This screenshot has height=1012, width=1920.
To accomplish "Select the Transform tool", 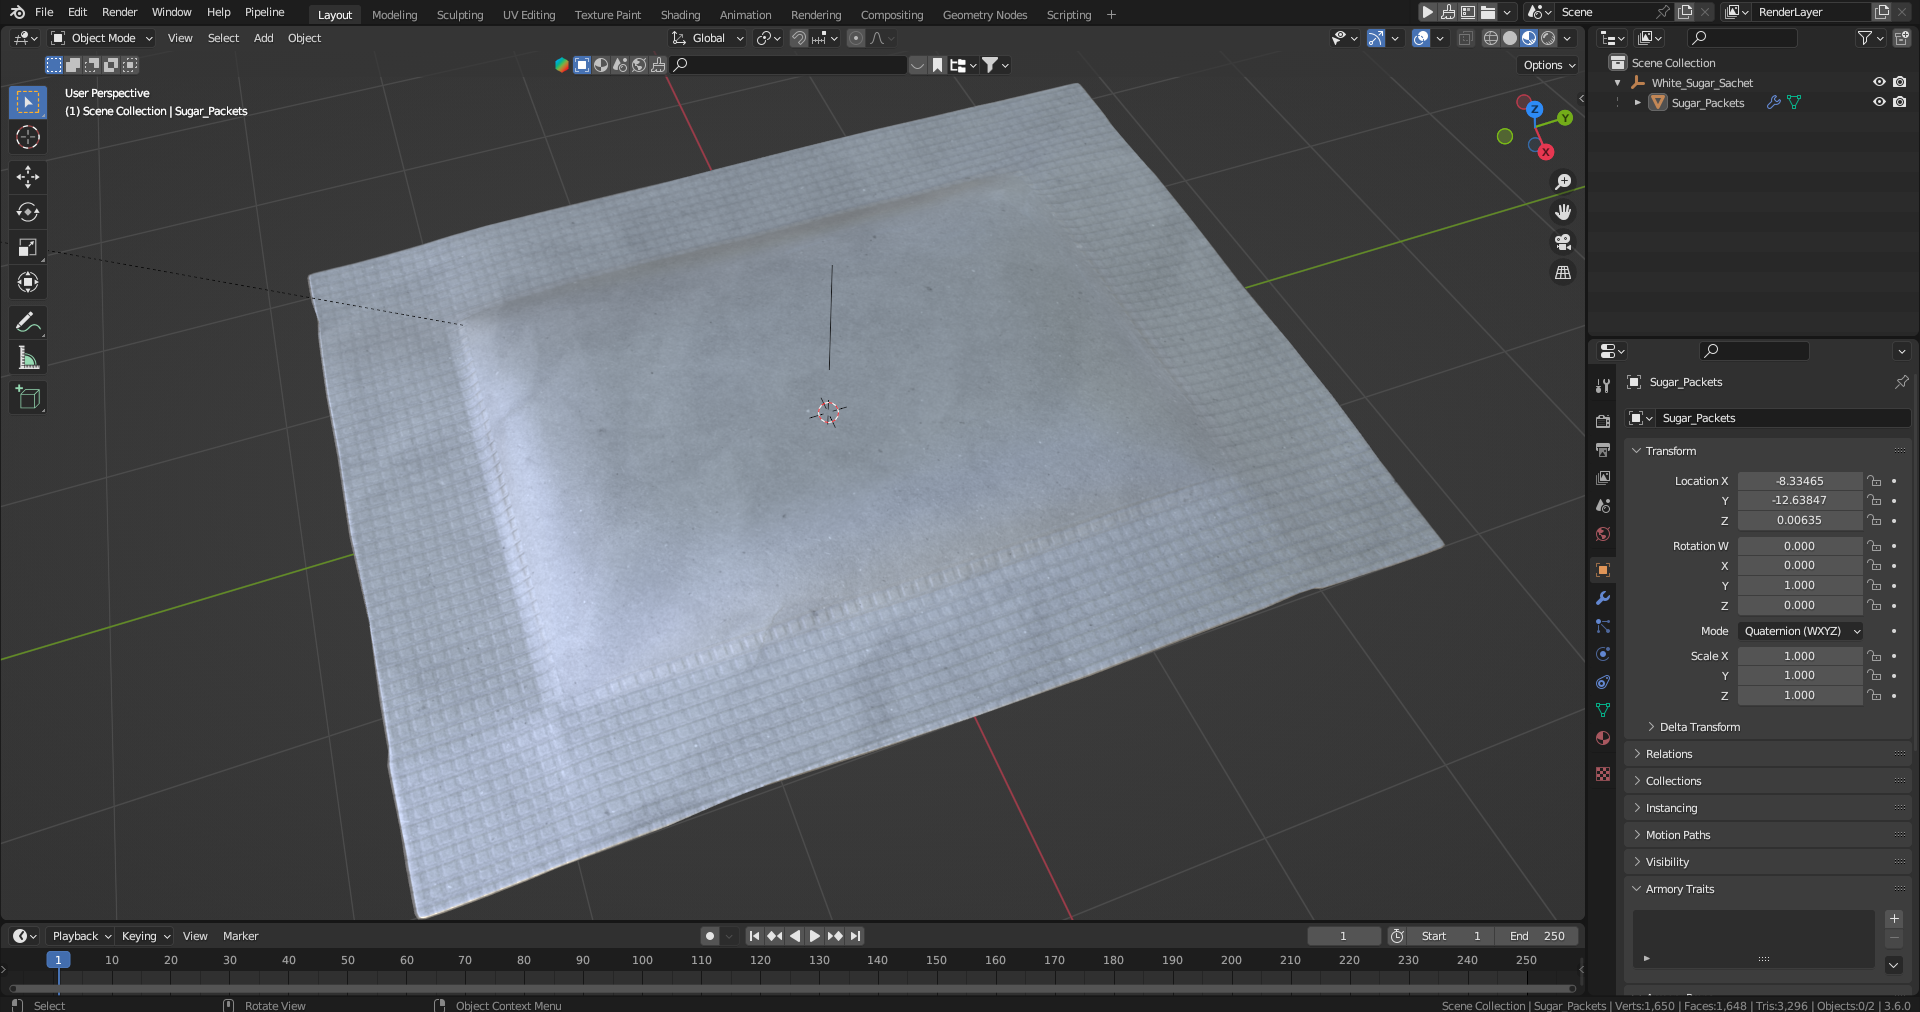I will 28,282.
